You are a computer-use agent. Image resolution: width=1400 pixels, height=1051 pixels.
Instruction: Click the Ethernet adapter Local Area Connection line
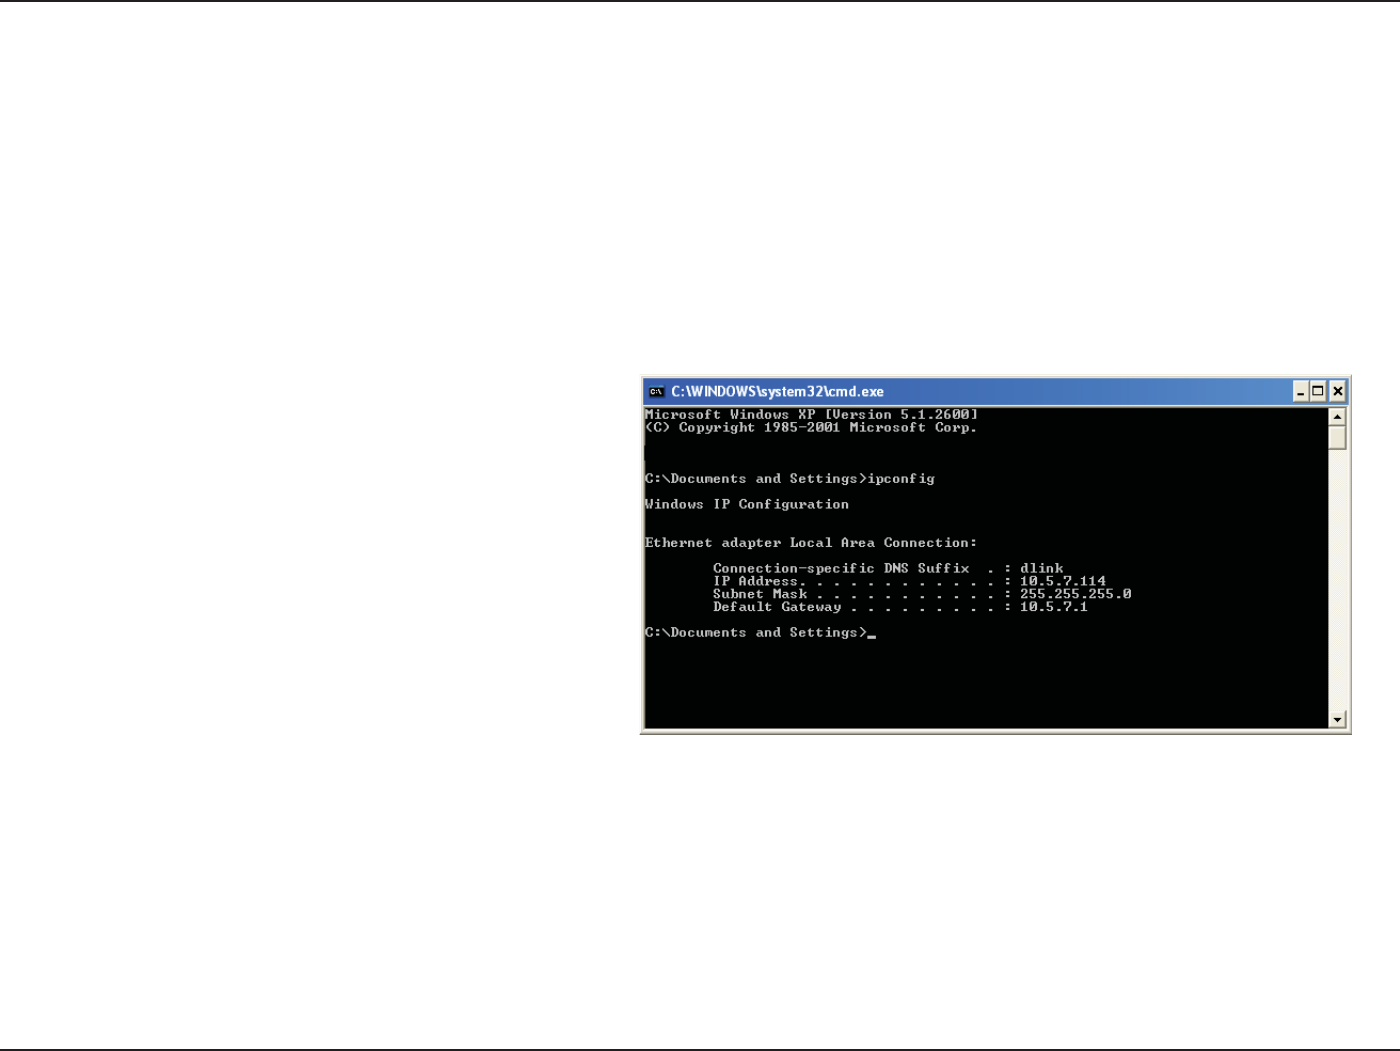[811, 543]
